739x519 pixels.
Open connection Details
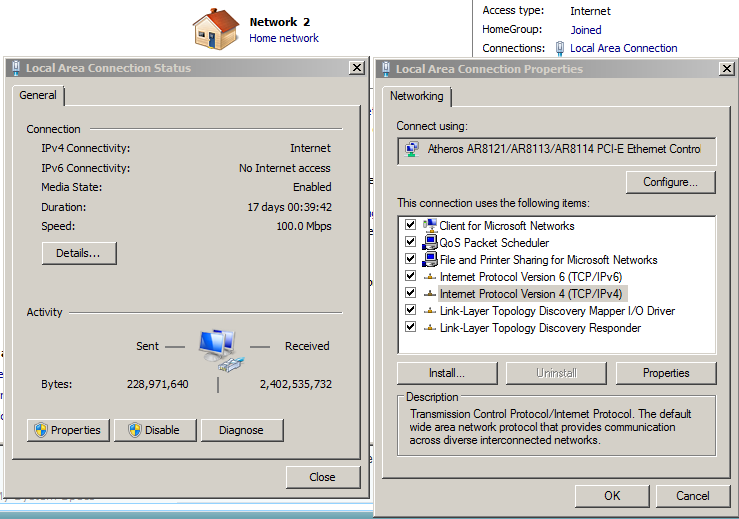pyautogui.click(x=79, y=253)
